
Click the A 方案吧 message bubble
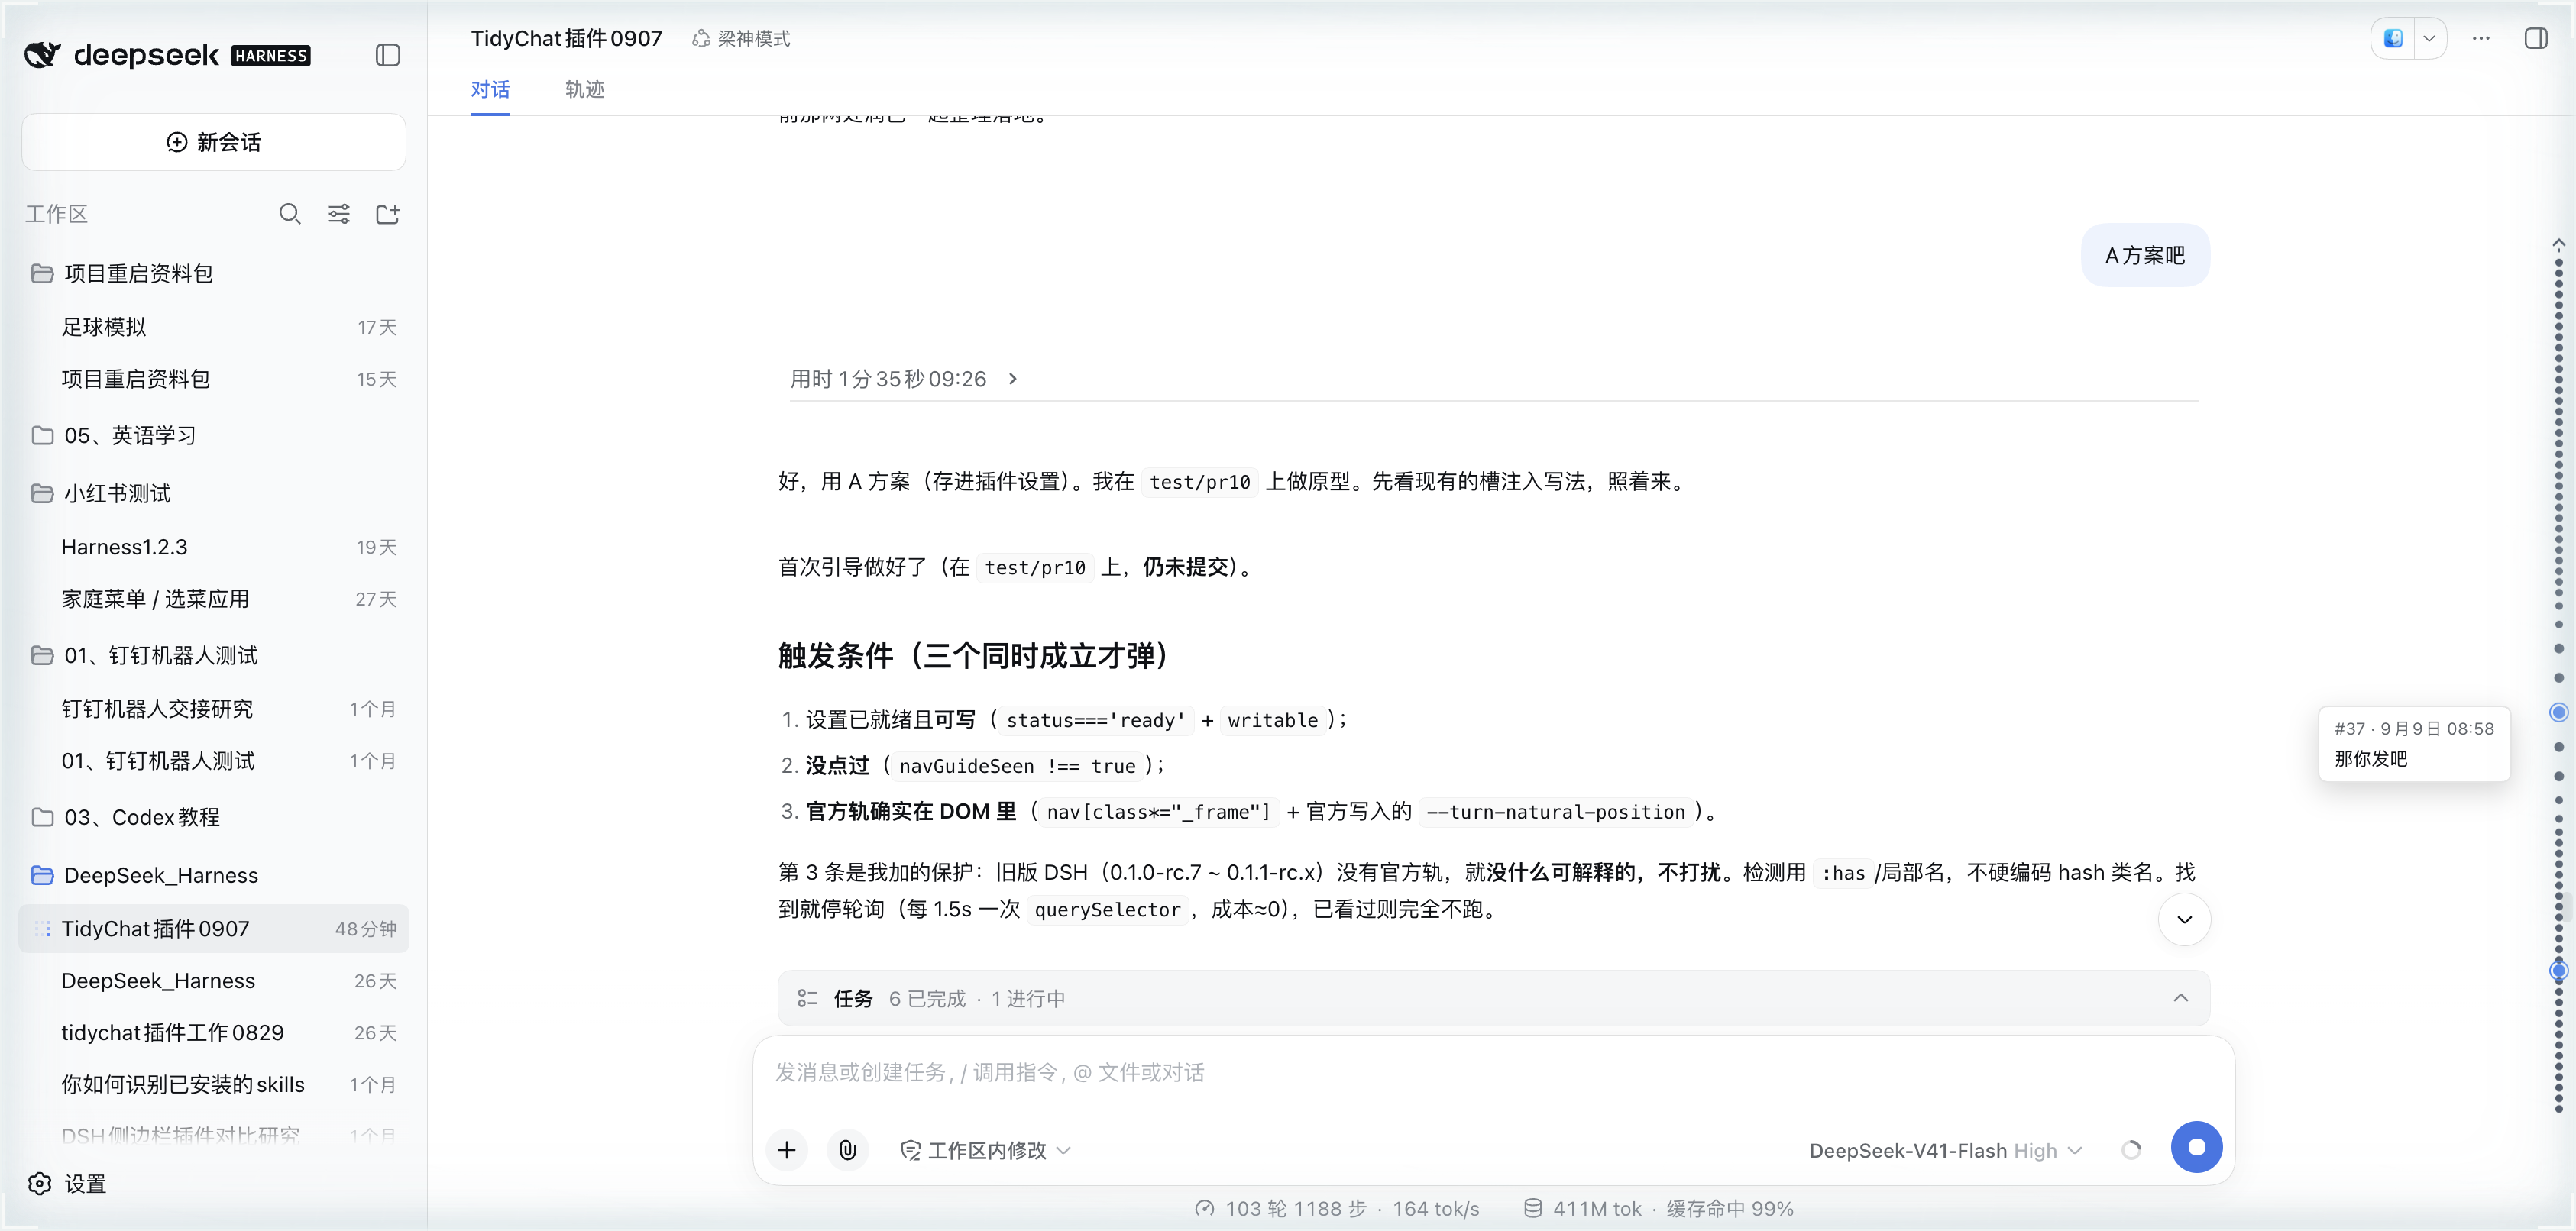click(x=2145, y=255)
